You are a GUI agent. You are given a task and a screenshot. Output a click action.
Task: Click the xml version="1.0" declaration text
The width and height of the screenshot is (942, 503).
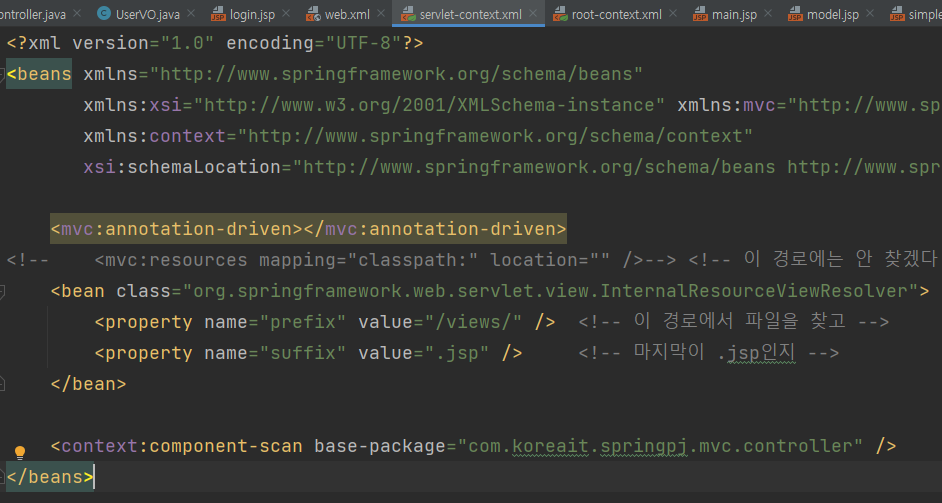point(111,43)
